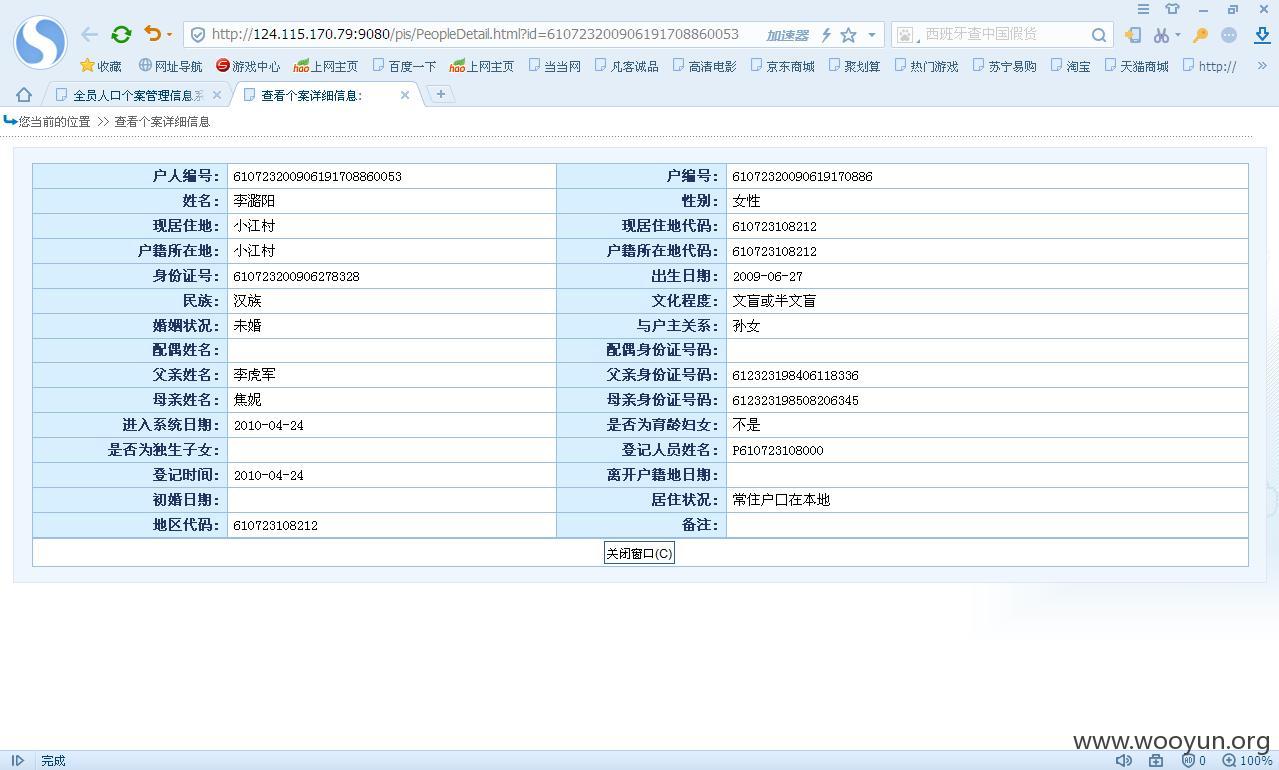Viewport: 1279px width, 770px height.
Task: Open the screenshot tool dropdown arrow
Action: (x=1177, y=35)
